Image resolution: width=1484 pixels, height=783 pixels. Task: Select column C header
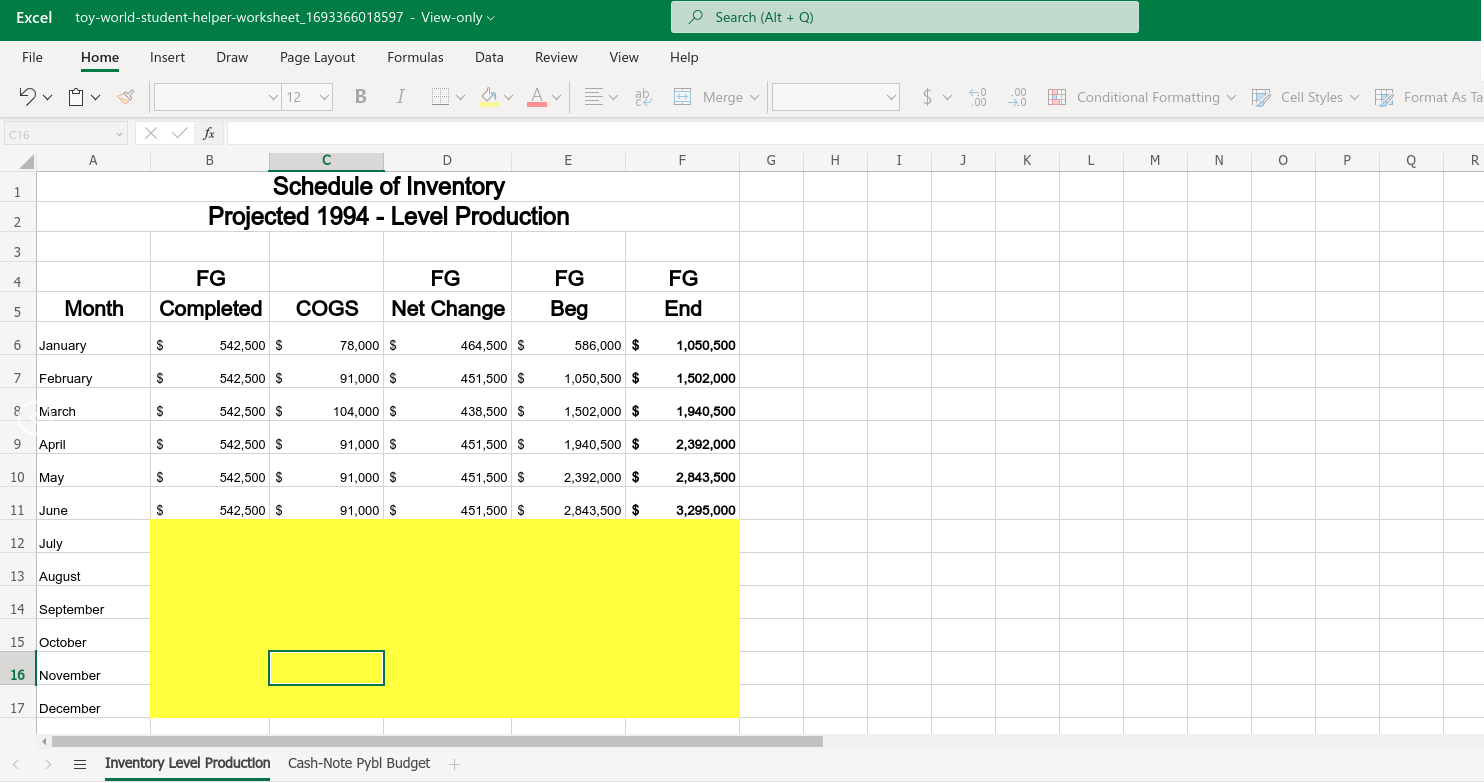(326, 161)
